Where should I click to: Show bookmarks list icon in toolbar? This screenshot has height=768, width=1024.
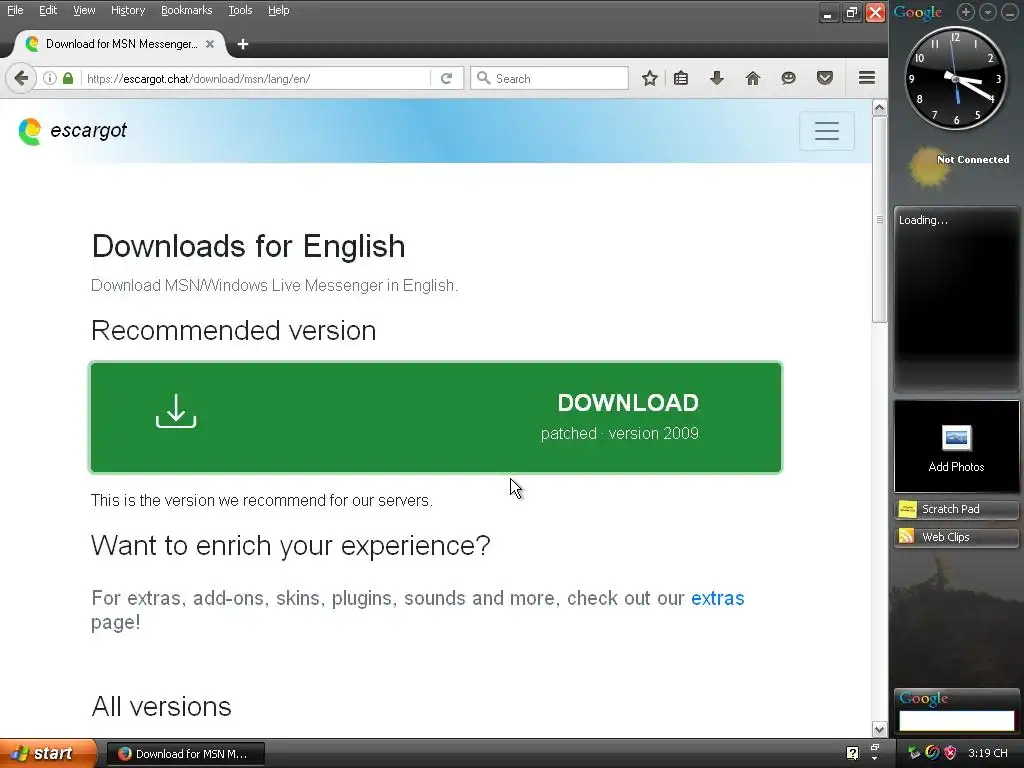coord(681,78)
